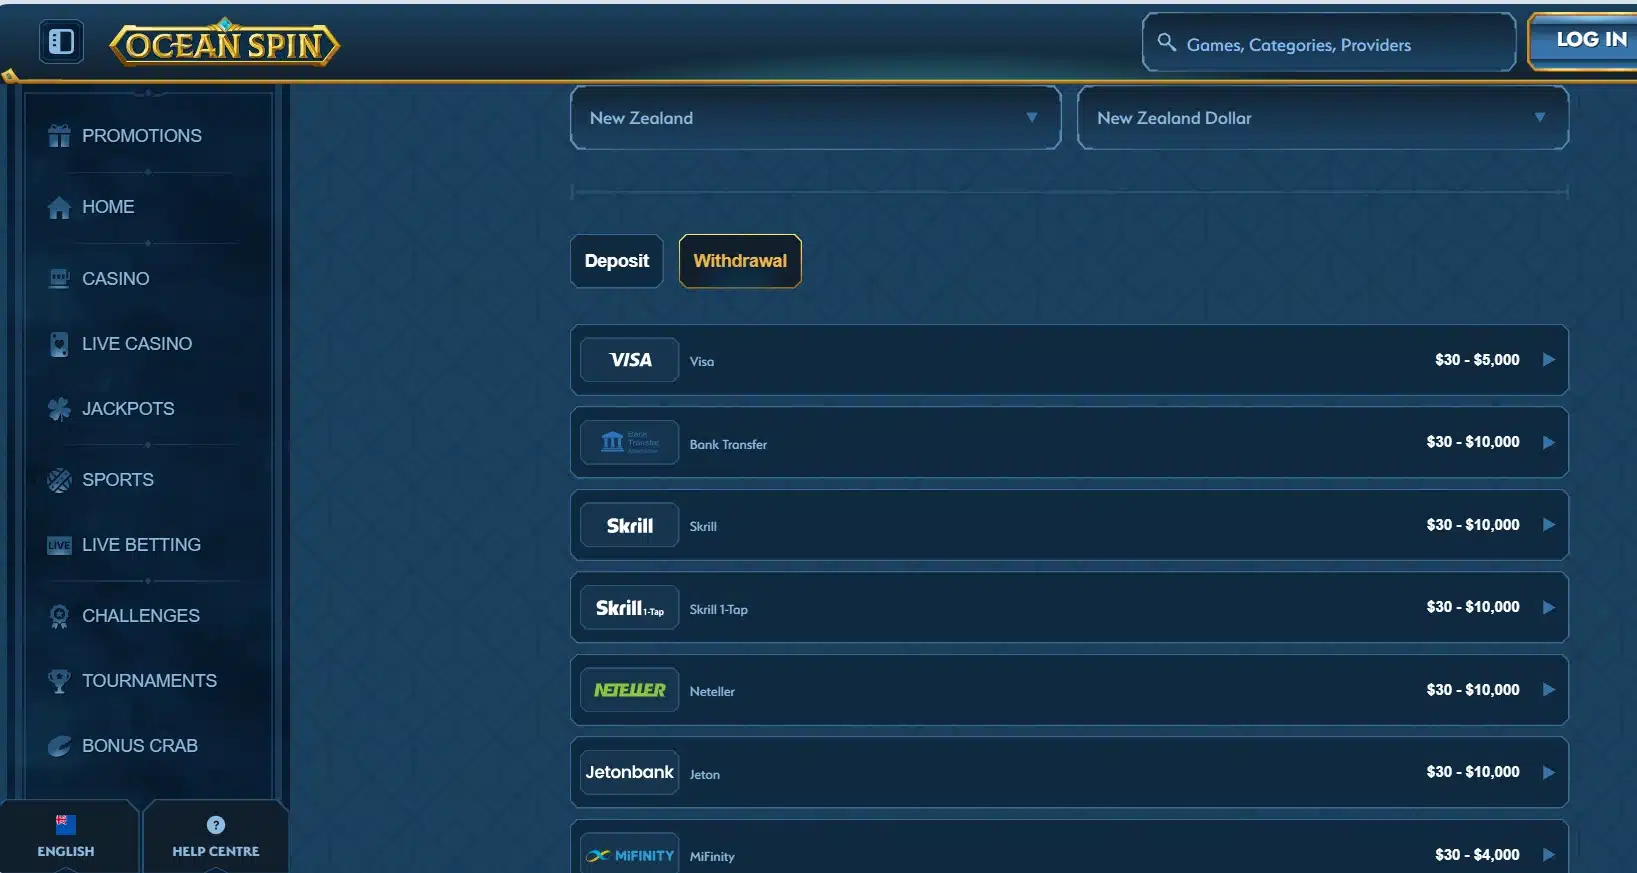Viewport: 1637px width, 873px height.
Task: Open the Bonus Crab menu label
Action: 140,746
